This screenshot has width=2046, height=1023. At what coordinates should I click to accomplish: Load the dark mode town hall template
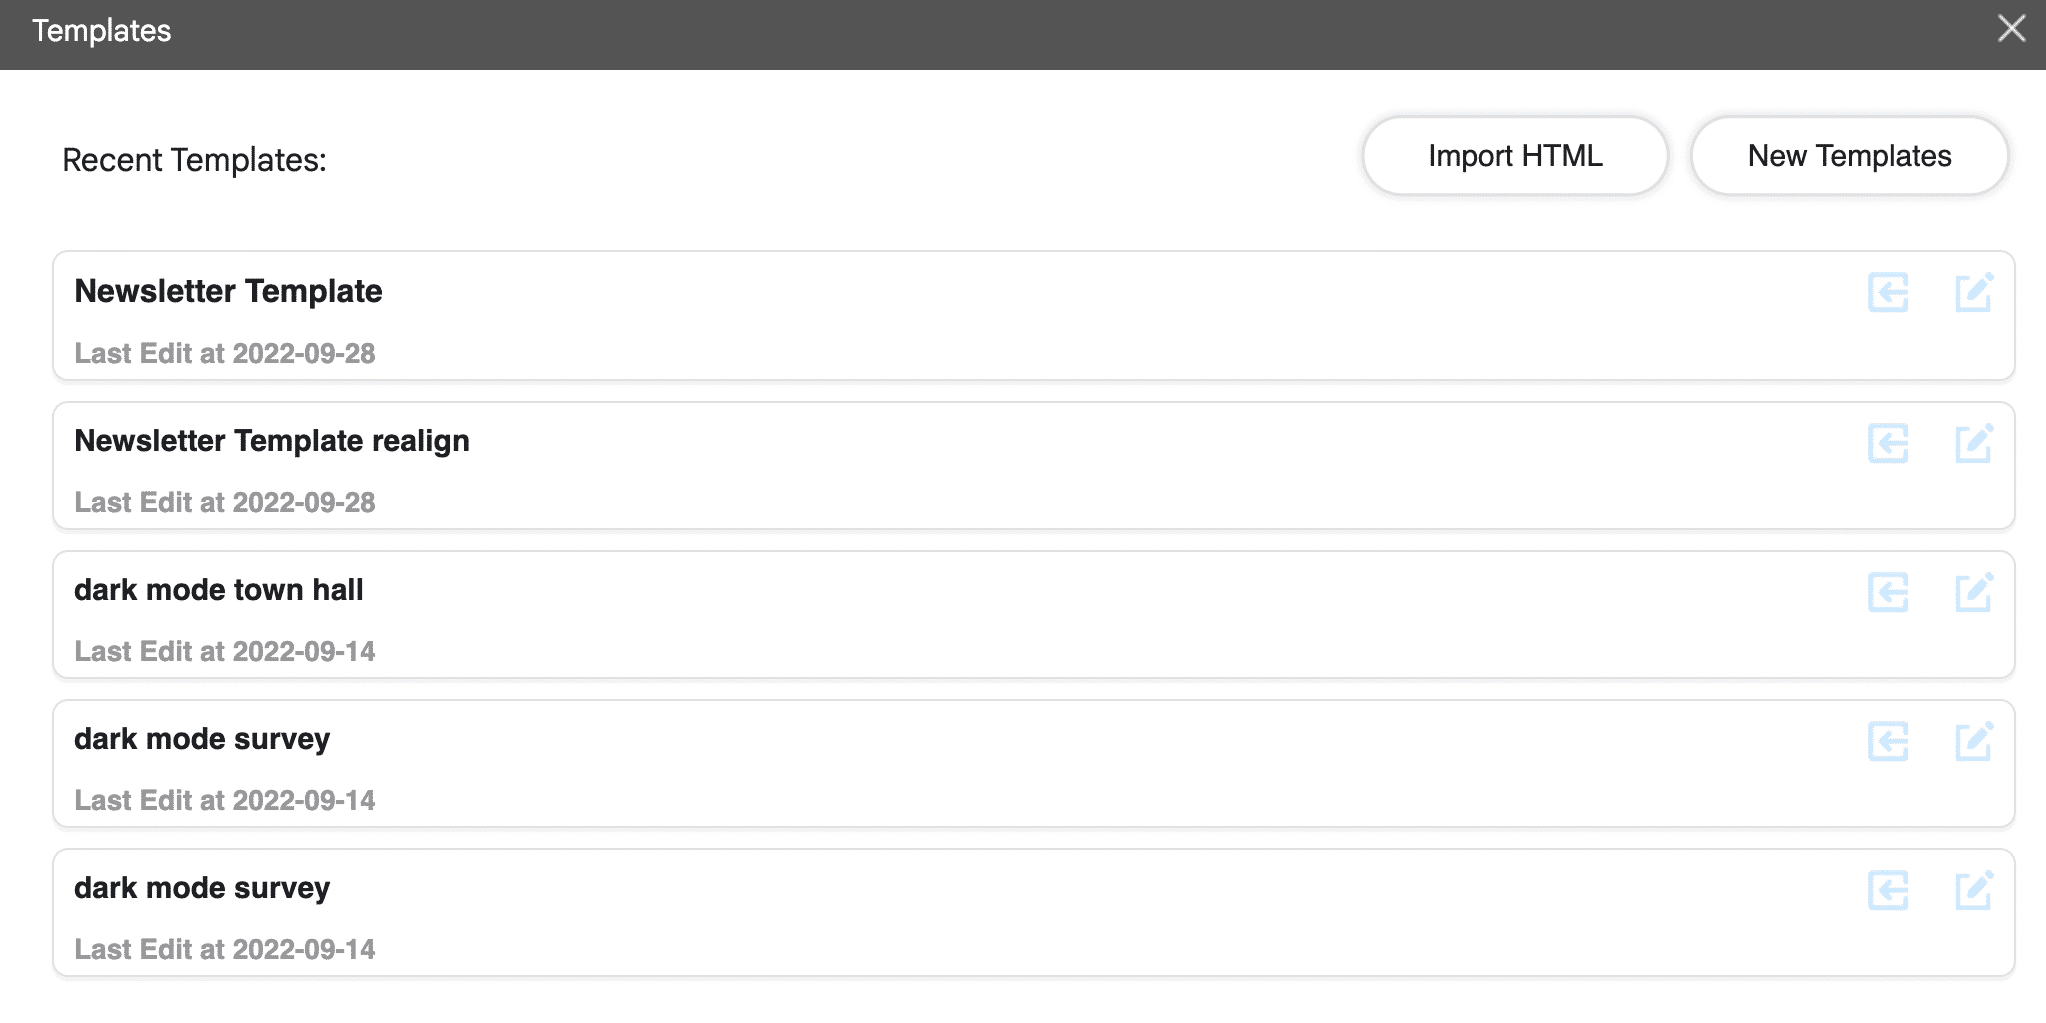pos(1888,592)
